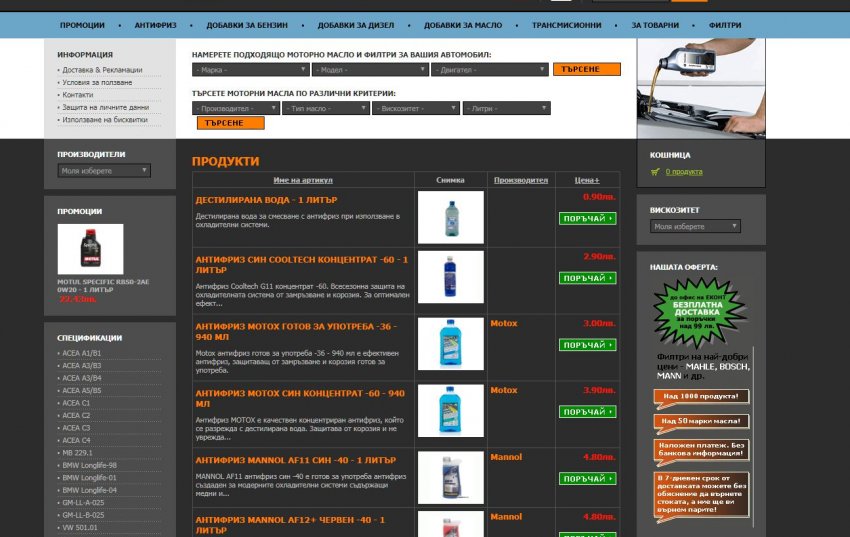Open the Mannol AF11 product image
This screenshot has height=537, width=850.
tap(450, 478)
